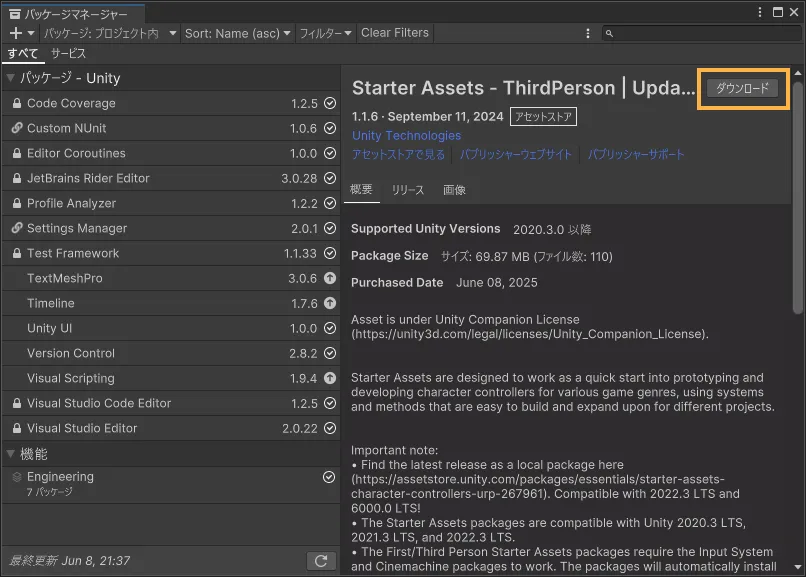Screen dimensions: 806x577
Task: Click the scroll down arrow in details panel
Action: [x=798, y=567]
